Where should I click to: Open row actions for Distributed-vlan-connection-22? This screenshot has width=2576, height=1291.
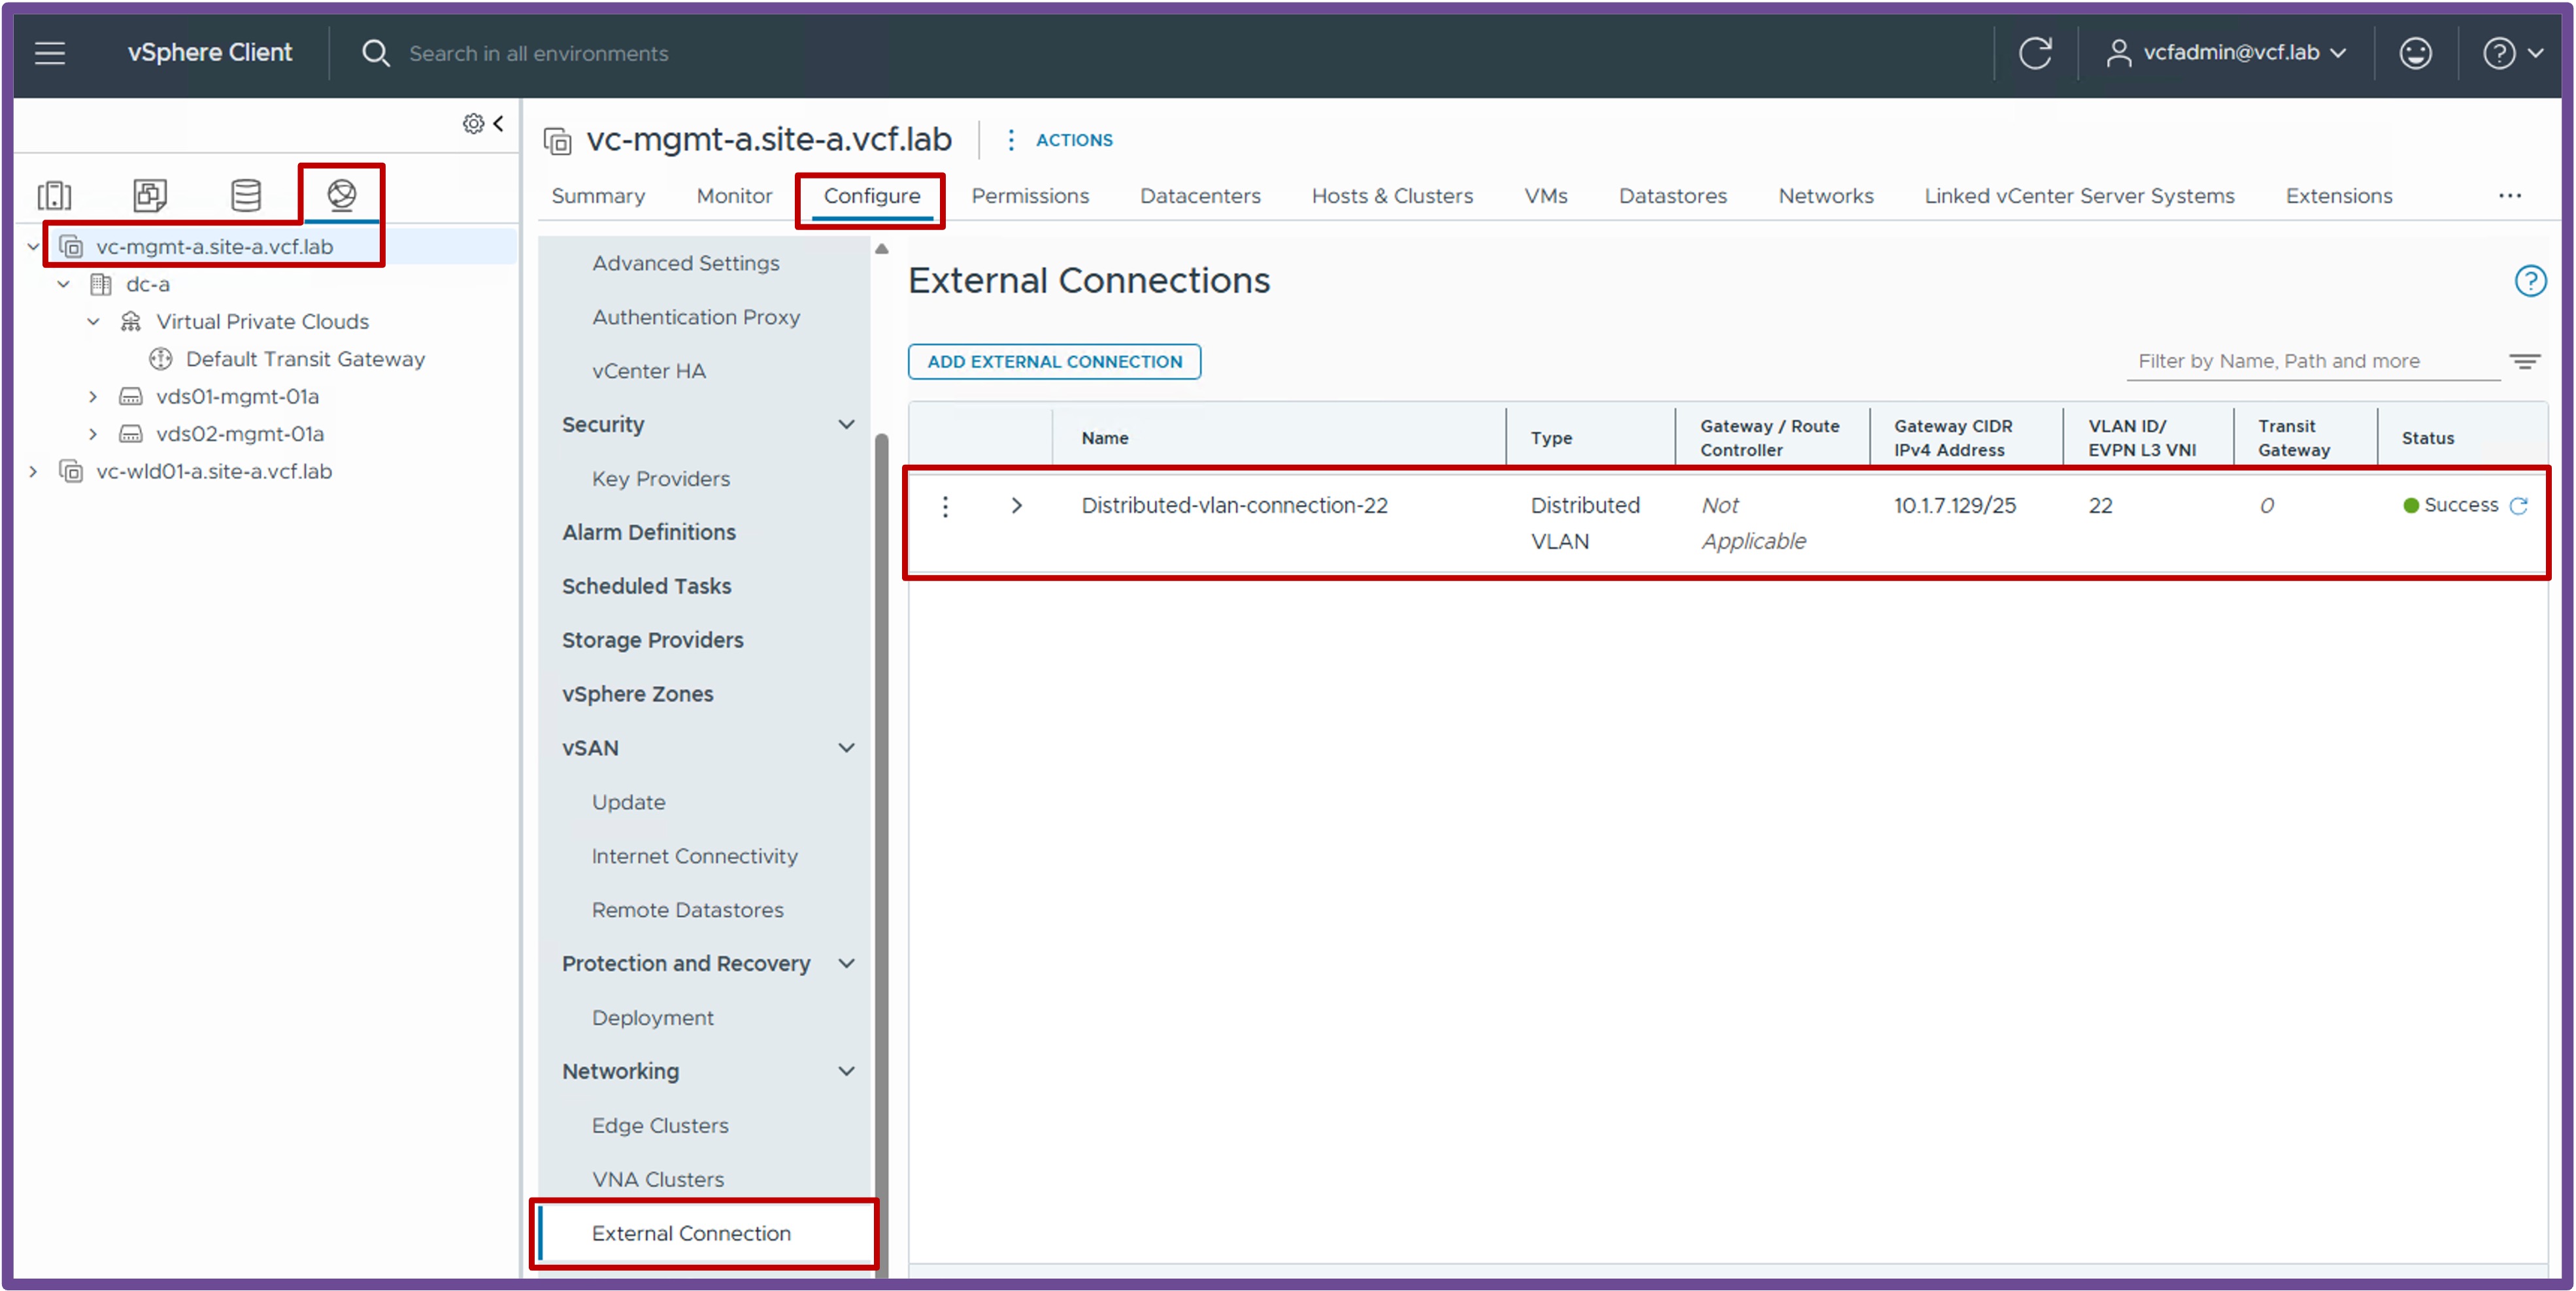tap(945, 506)
